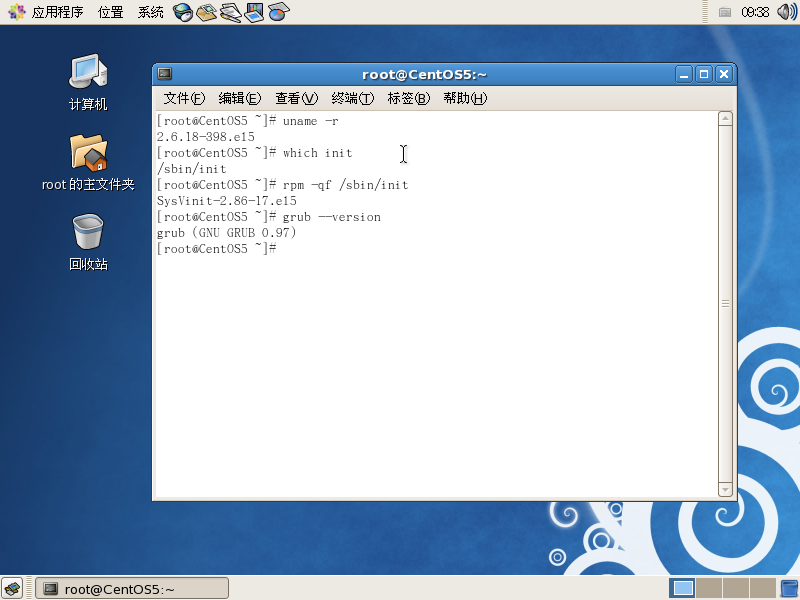
Task: Open the trash applet in bottom panel
Action: pos(789,588)
